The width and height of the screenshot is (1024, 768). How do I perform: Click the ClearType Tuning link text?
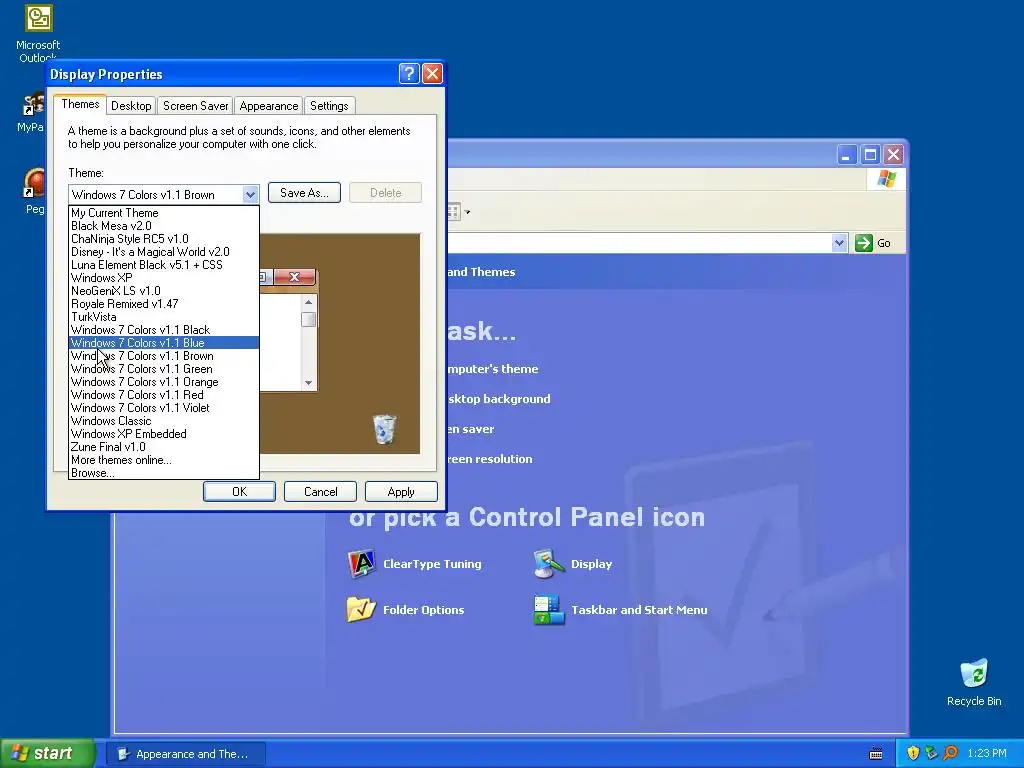click(432, 564)
